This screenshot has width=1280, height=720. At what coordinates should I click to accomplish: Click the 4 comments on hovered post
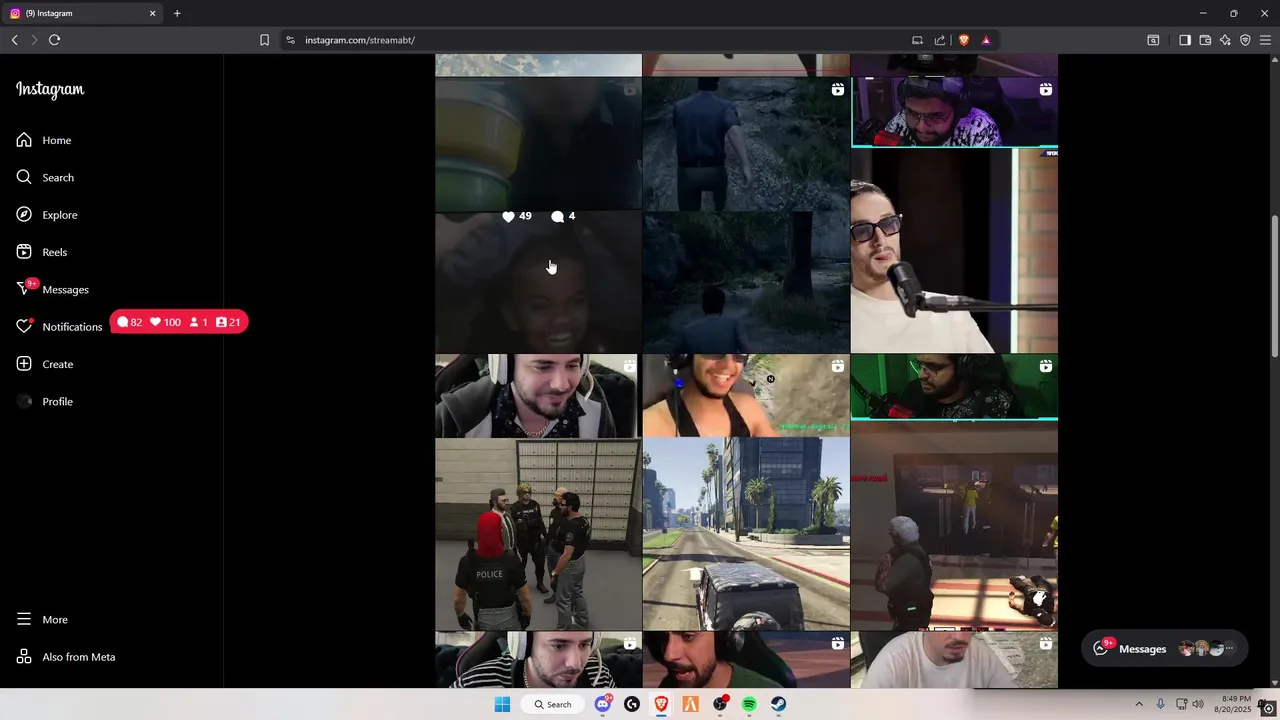click(x=564, y=216)
